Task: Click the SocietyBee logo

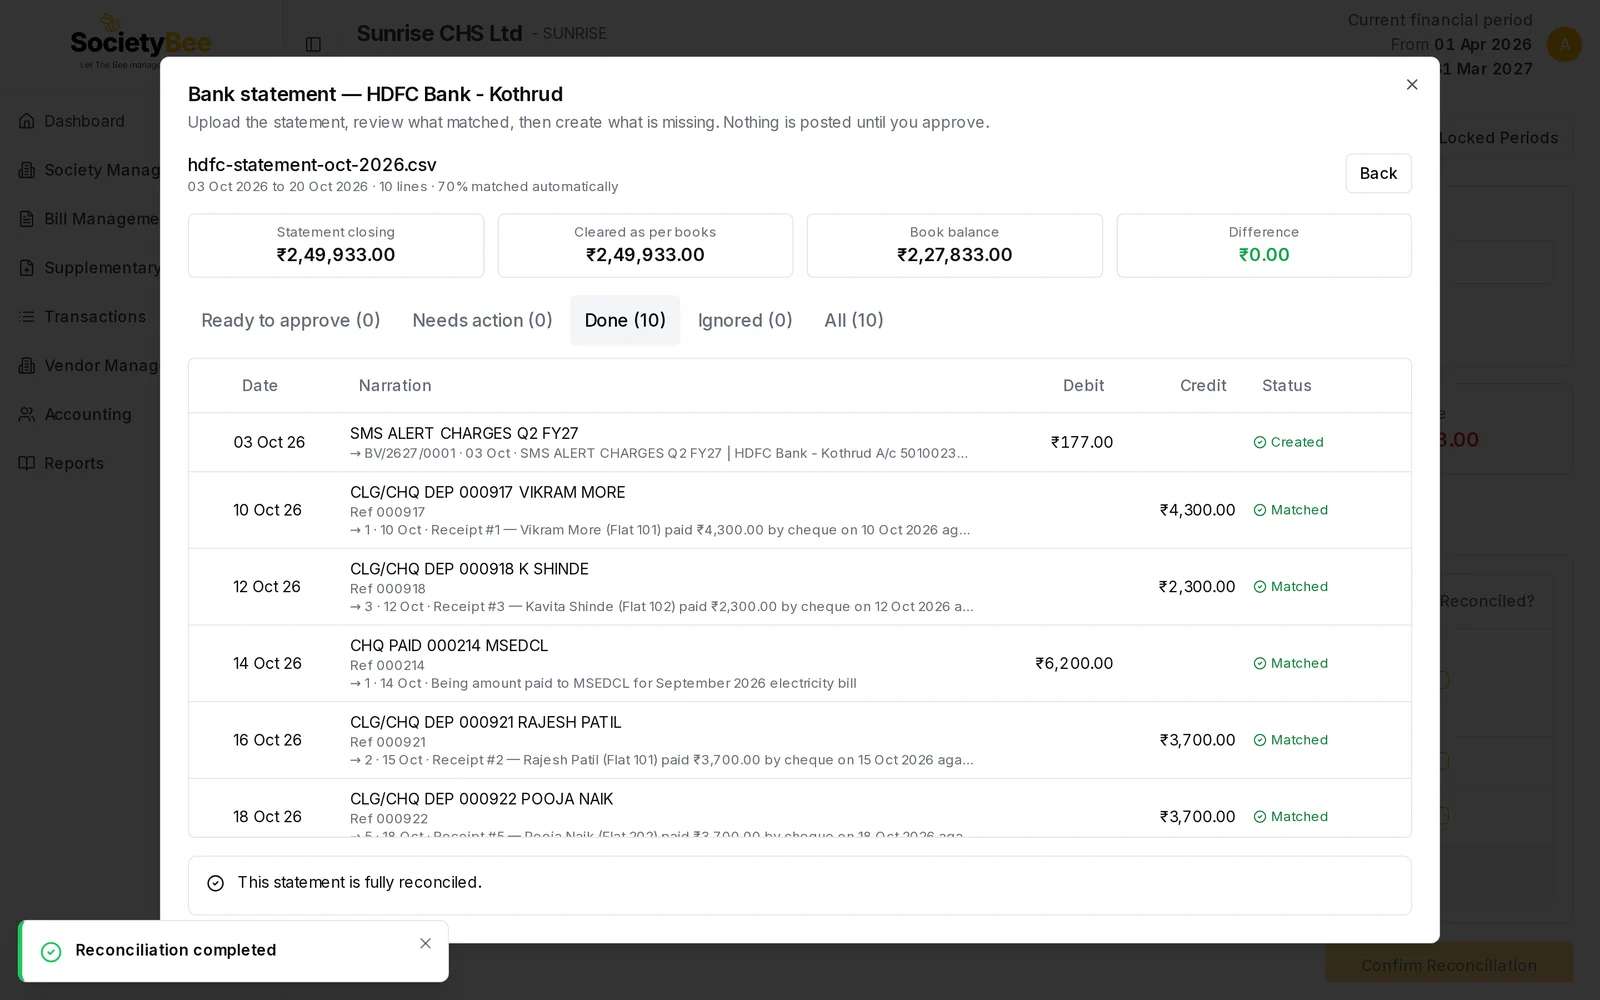Action: pos(140,42)
